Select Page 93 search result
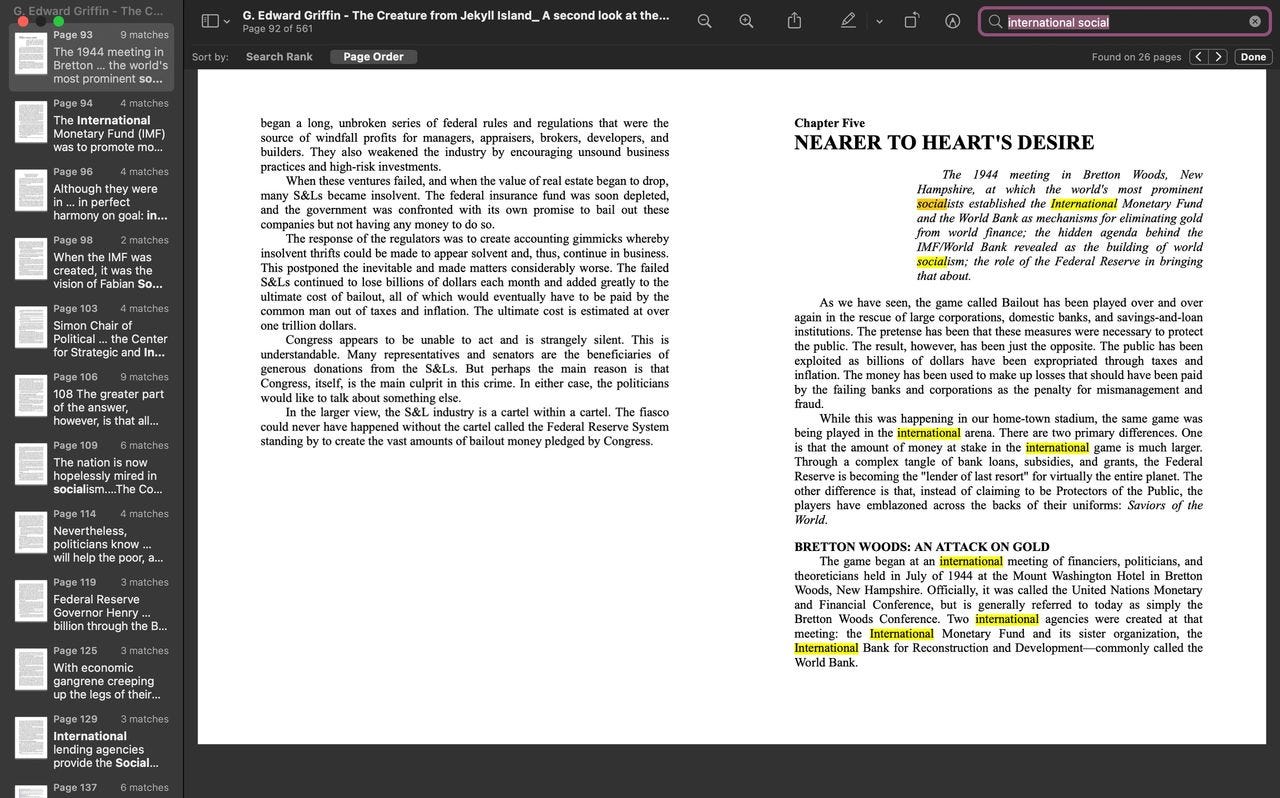1280x798 pixels. pyautogui.click(x=92, y=57)
